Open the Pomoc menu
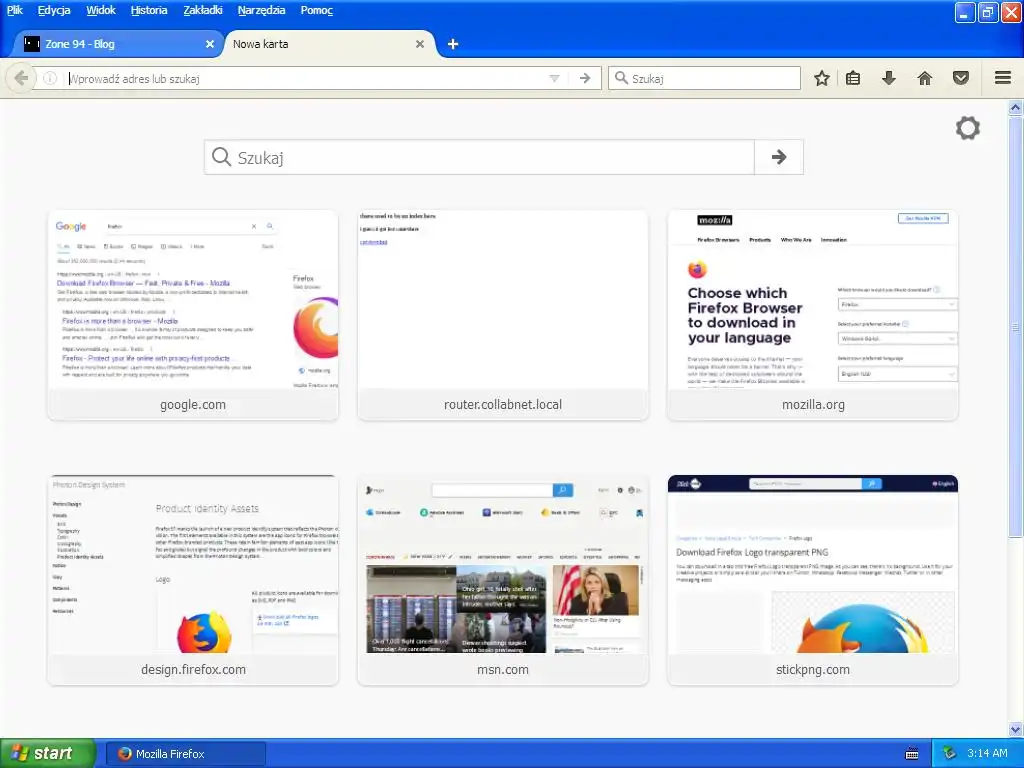Viewport: 1024px width, 768px height. tap(317, 10)
